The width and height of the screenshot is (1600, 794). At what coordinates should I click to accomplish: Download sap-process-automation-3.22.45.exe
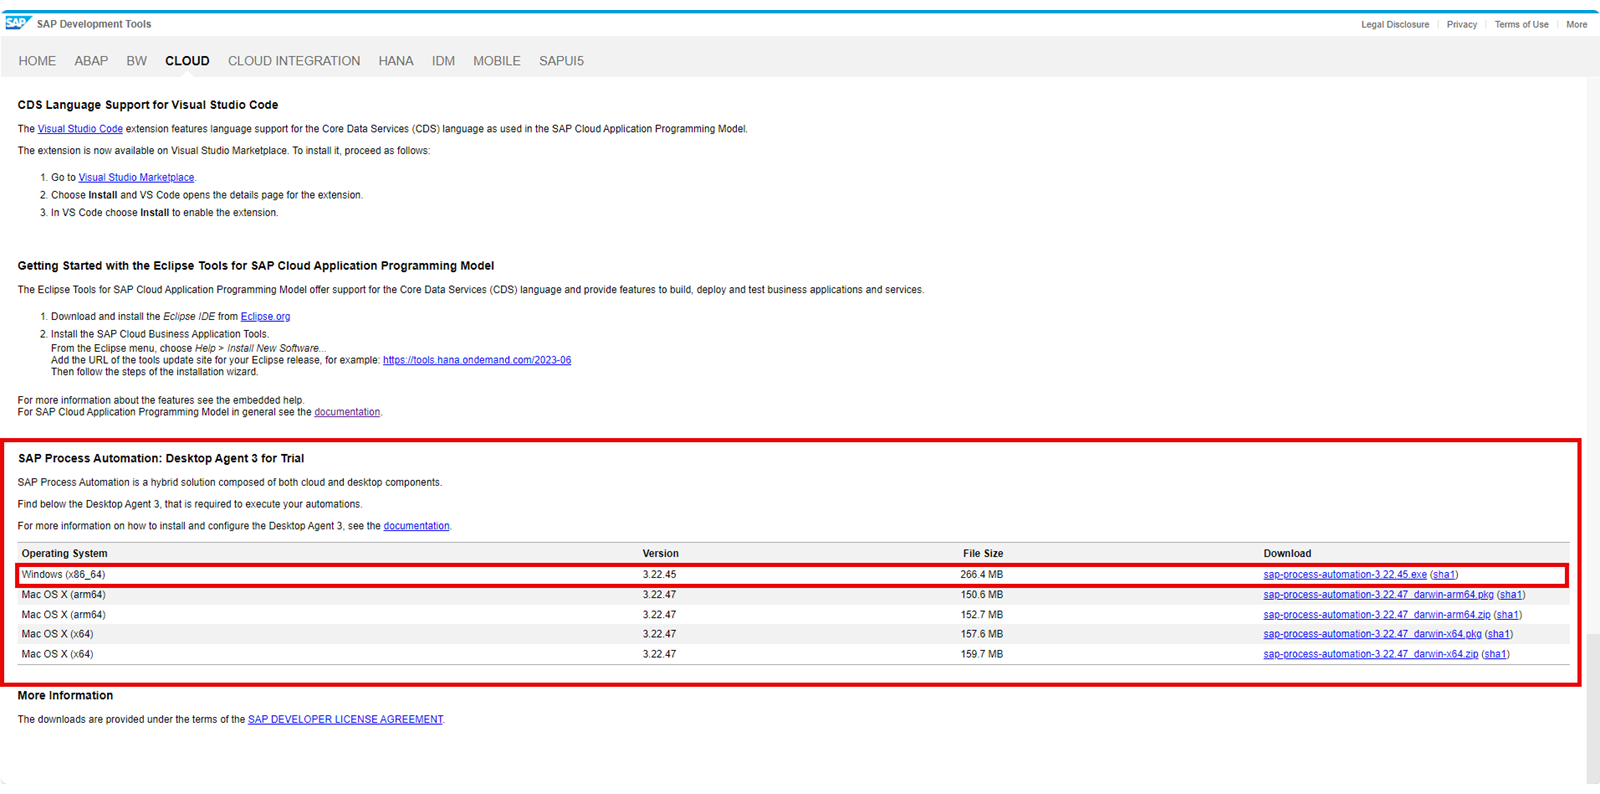click(1345, 575)
